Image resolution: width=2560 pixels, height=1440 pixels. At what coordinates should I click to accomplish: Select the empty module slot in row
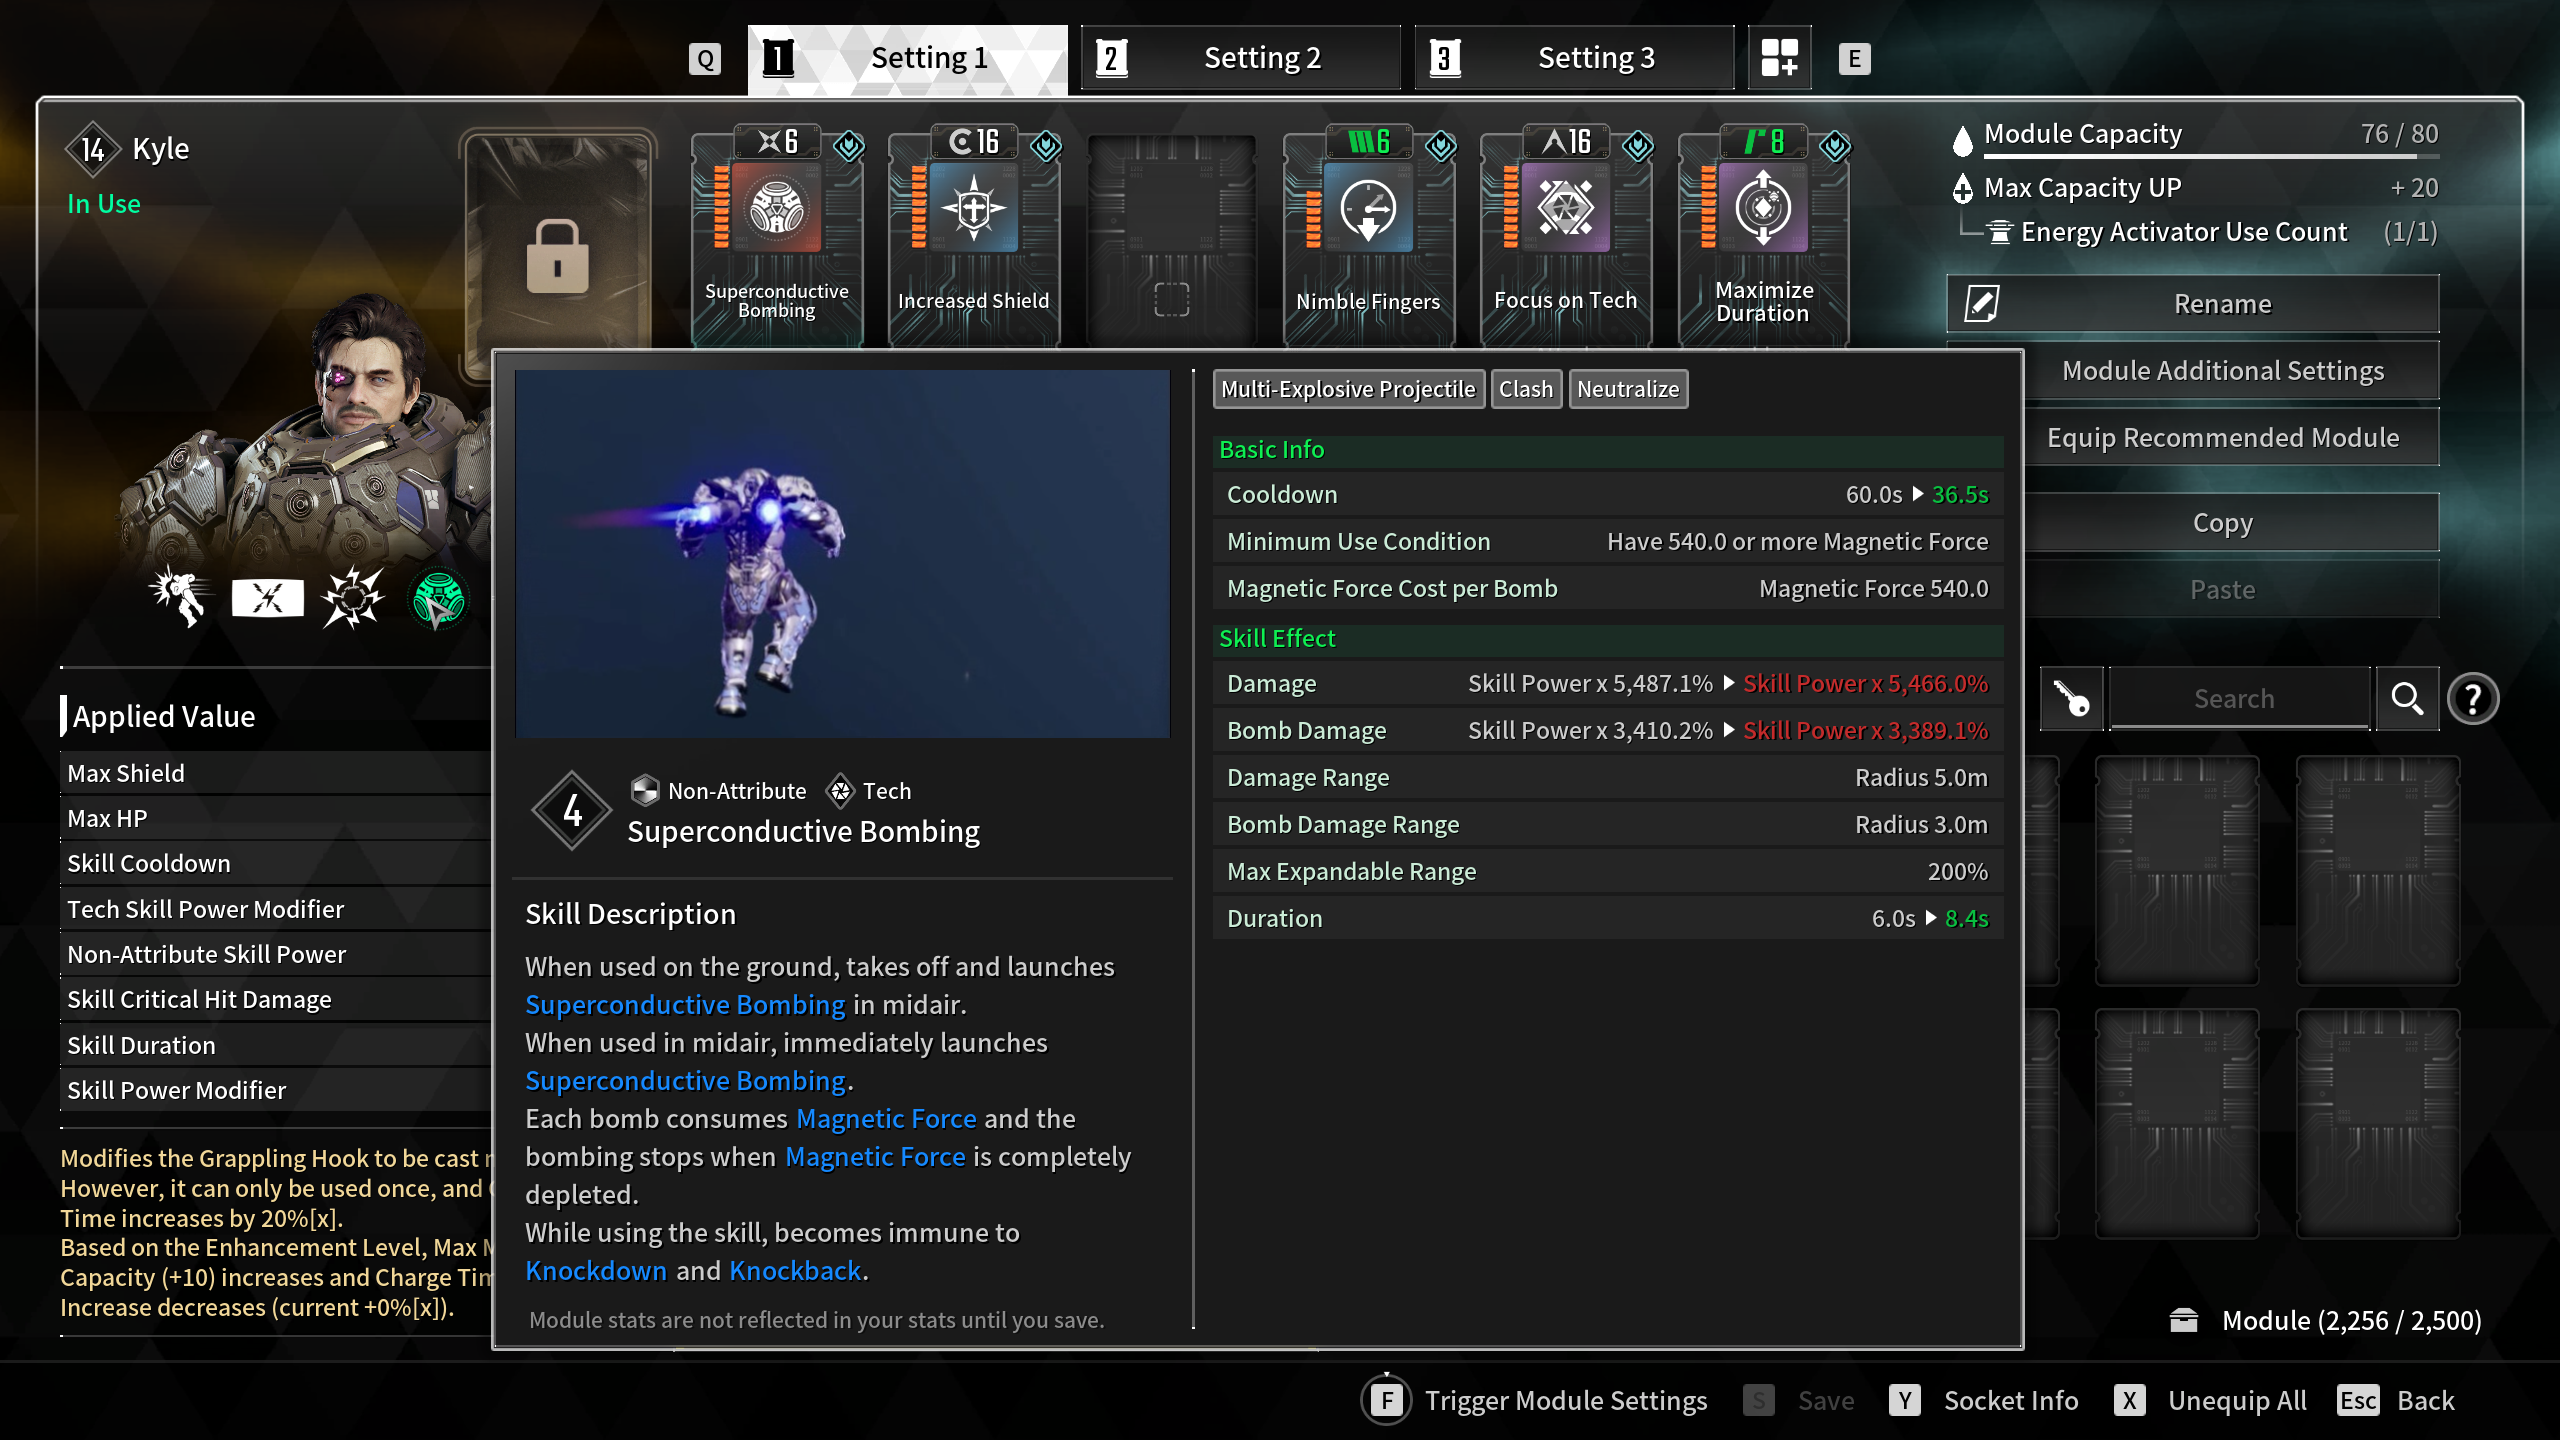pyautogui.click(x=1171, y=240)
